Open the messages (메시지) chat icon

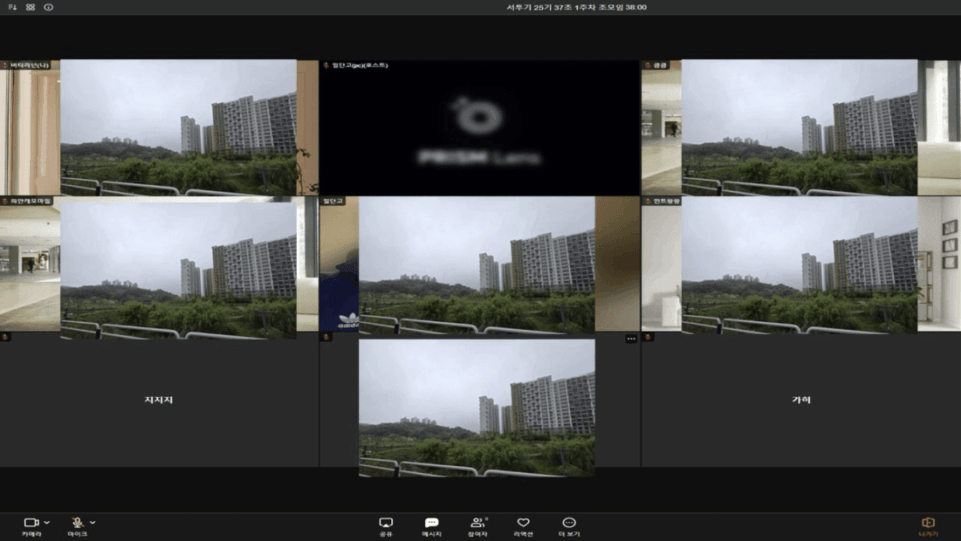[x=432, y=525]
